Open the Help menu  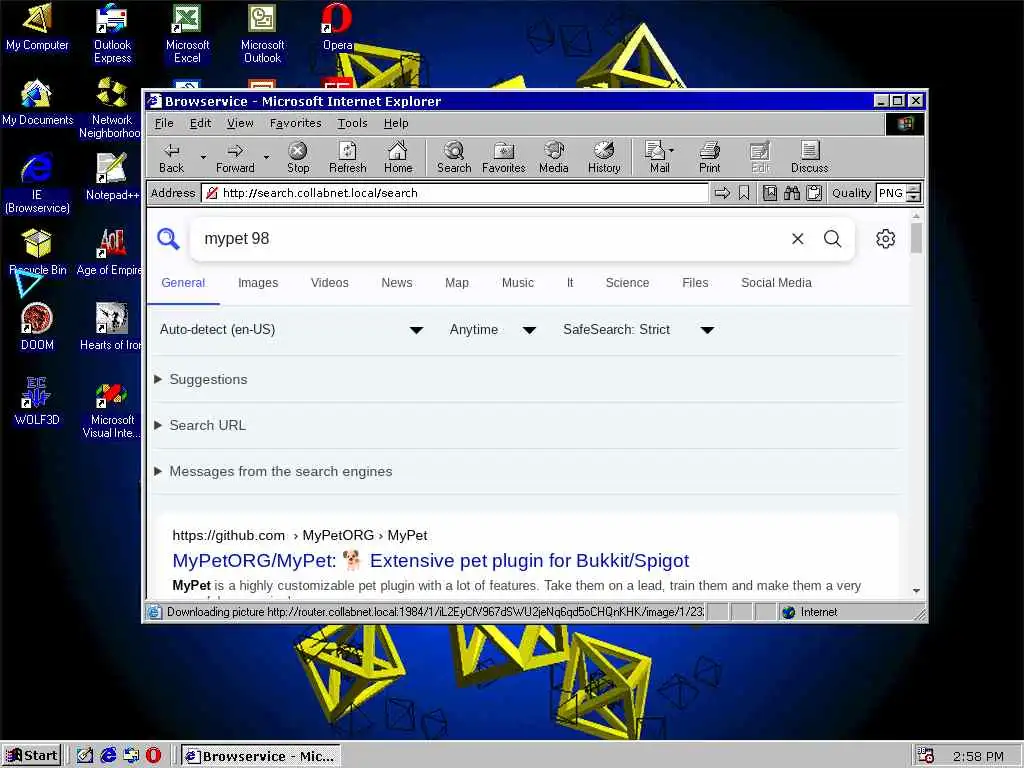point(396,123)
